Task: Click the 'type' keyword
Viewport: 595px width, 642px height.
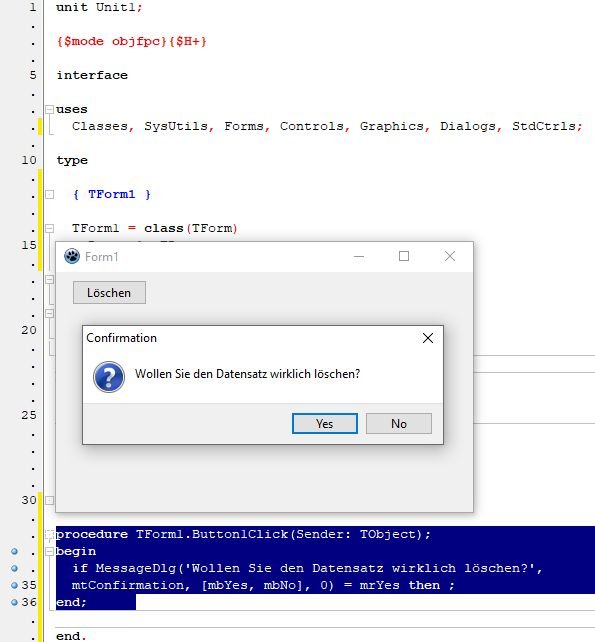Action: (x=72, y=160)
